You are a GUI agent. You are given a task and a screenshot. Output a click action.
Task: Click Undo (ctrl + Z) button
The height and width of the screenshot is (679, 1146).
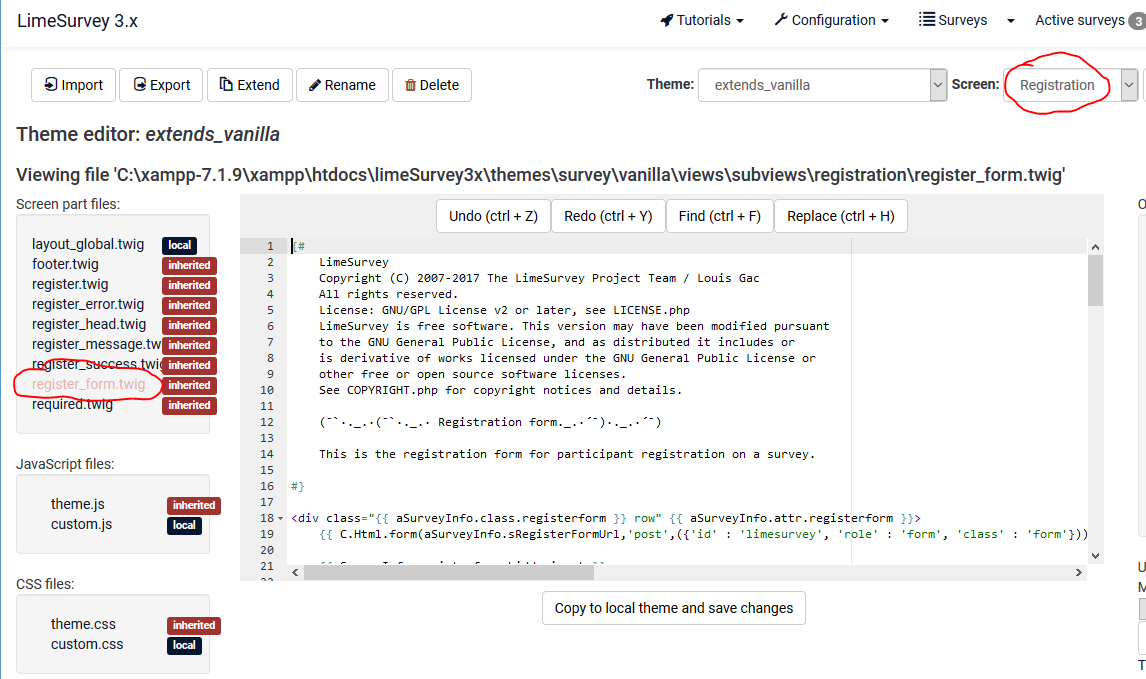coord(493,216)
